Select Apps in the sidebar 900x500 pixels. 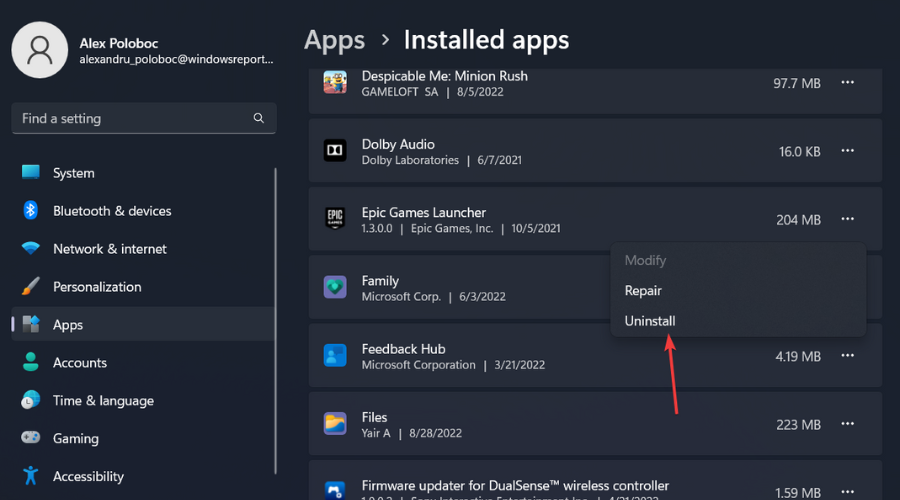143,324
